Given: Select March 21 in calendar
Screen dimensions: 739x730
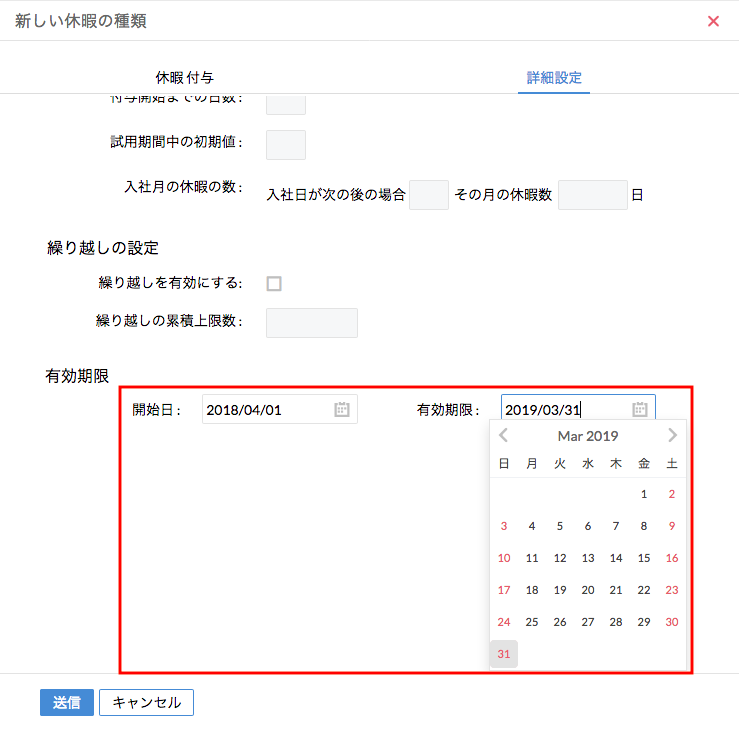Looking at the screenshot, I should coord(616,590).
